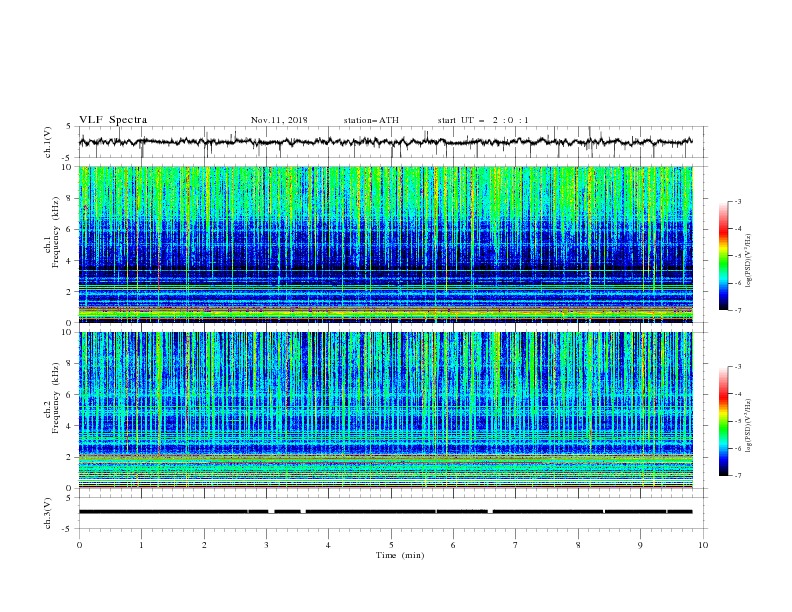The width and height of the screenshot is (792, 612).
Task: Click the "-5" tick on lower color bar
Action: (x=737, y=421)
